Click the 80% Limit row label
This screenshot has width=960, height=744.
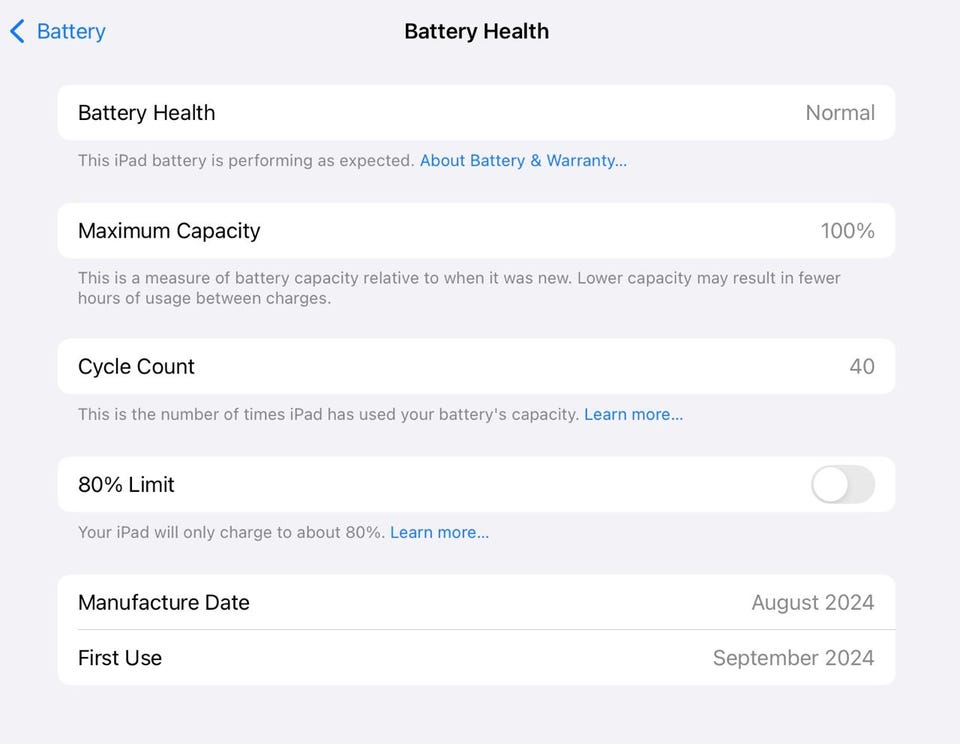point(126,485)
